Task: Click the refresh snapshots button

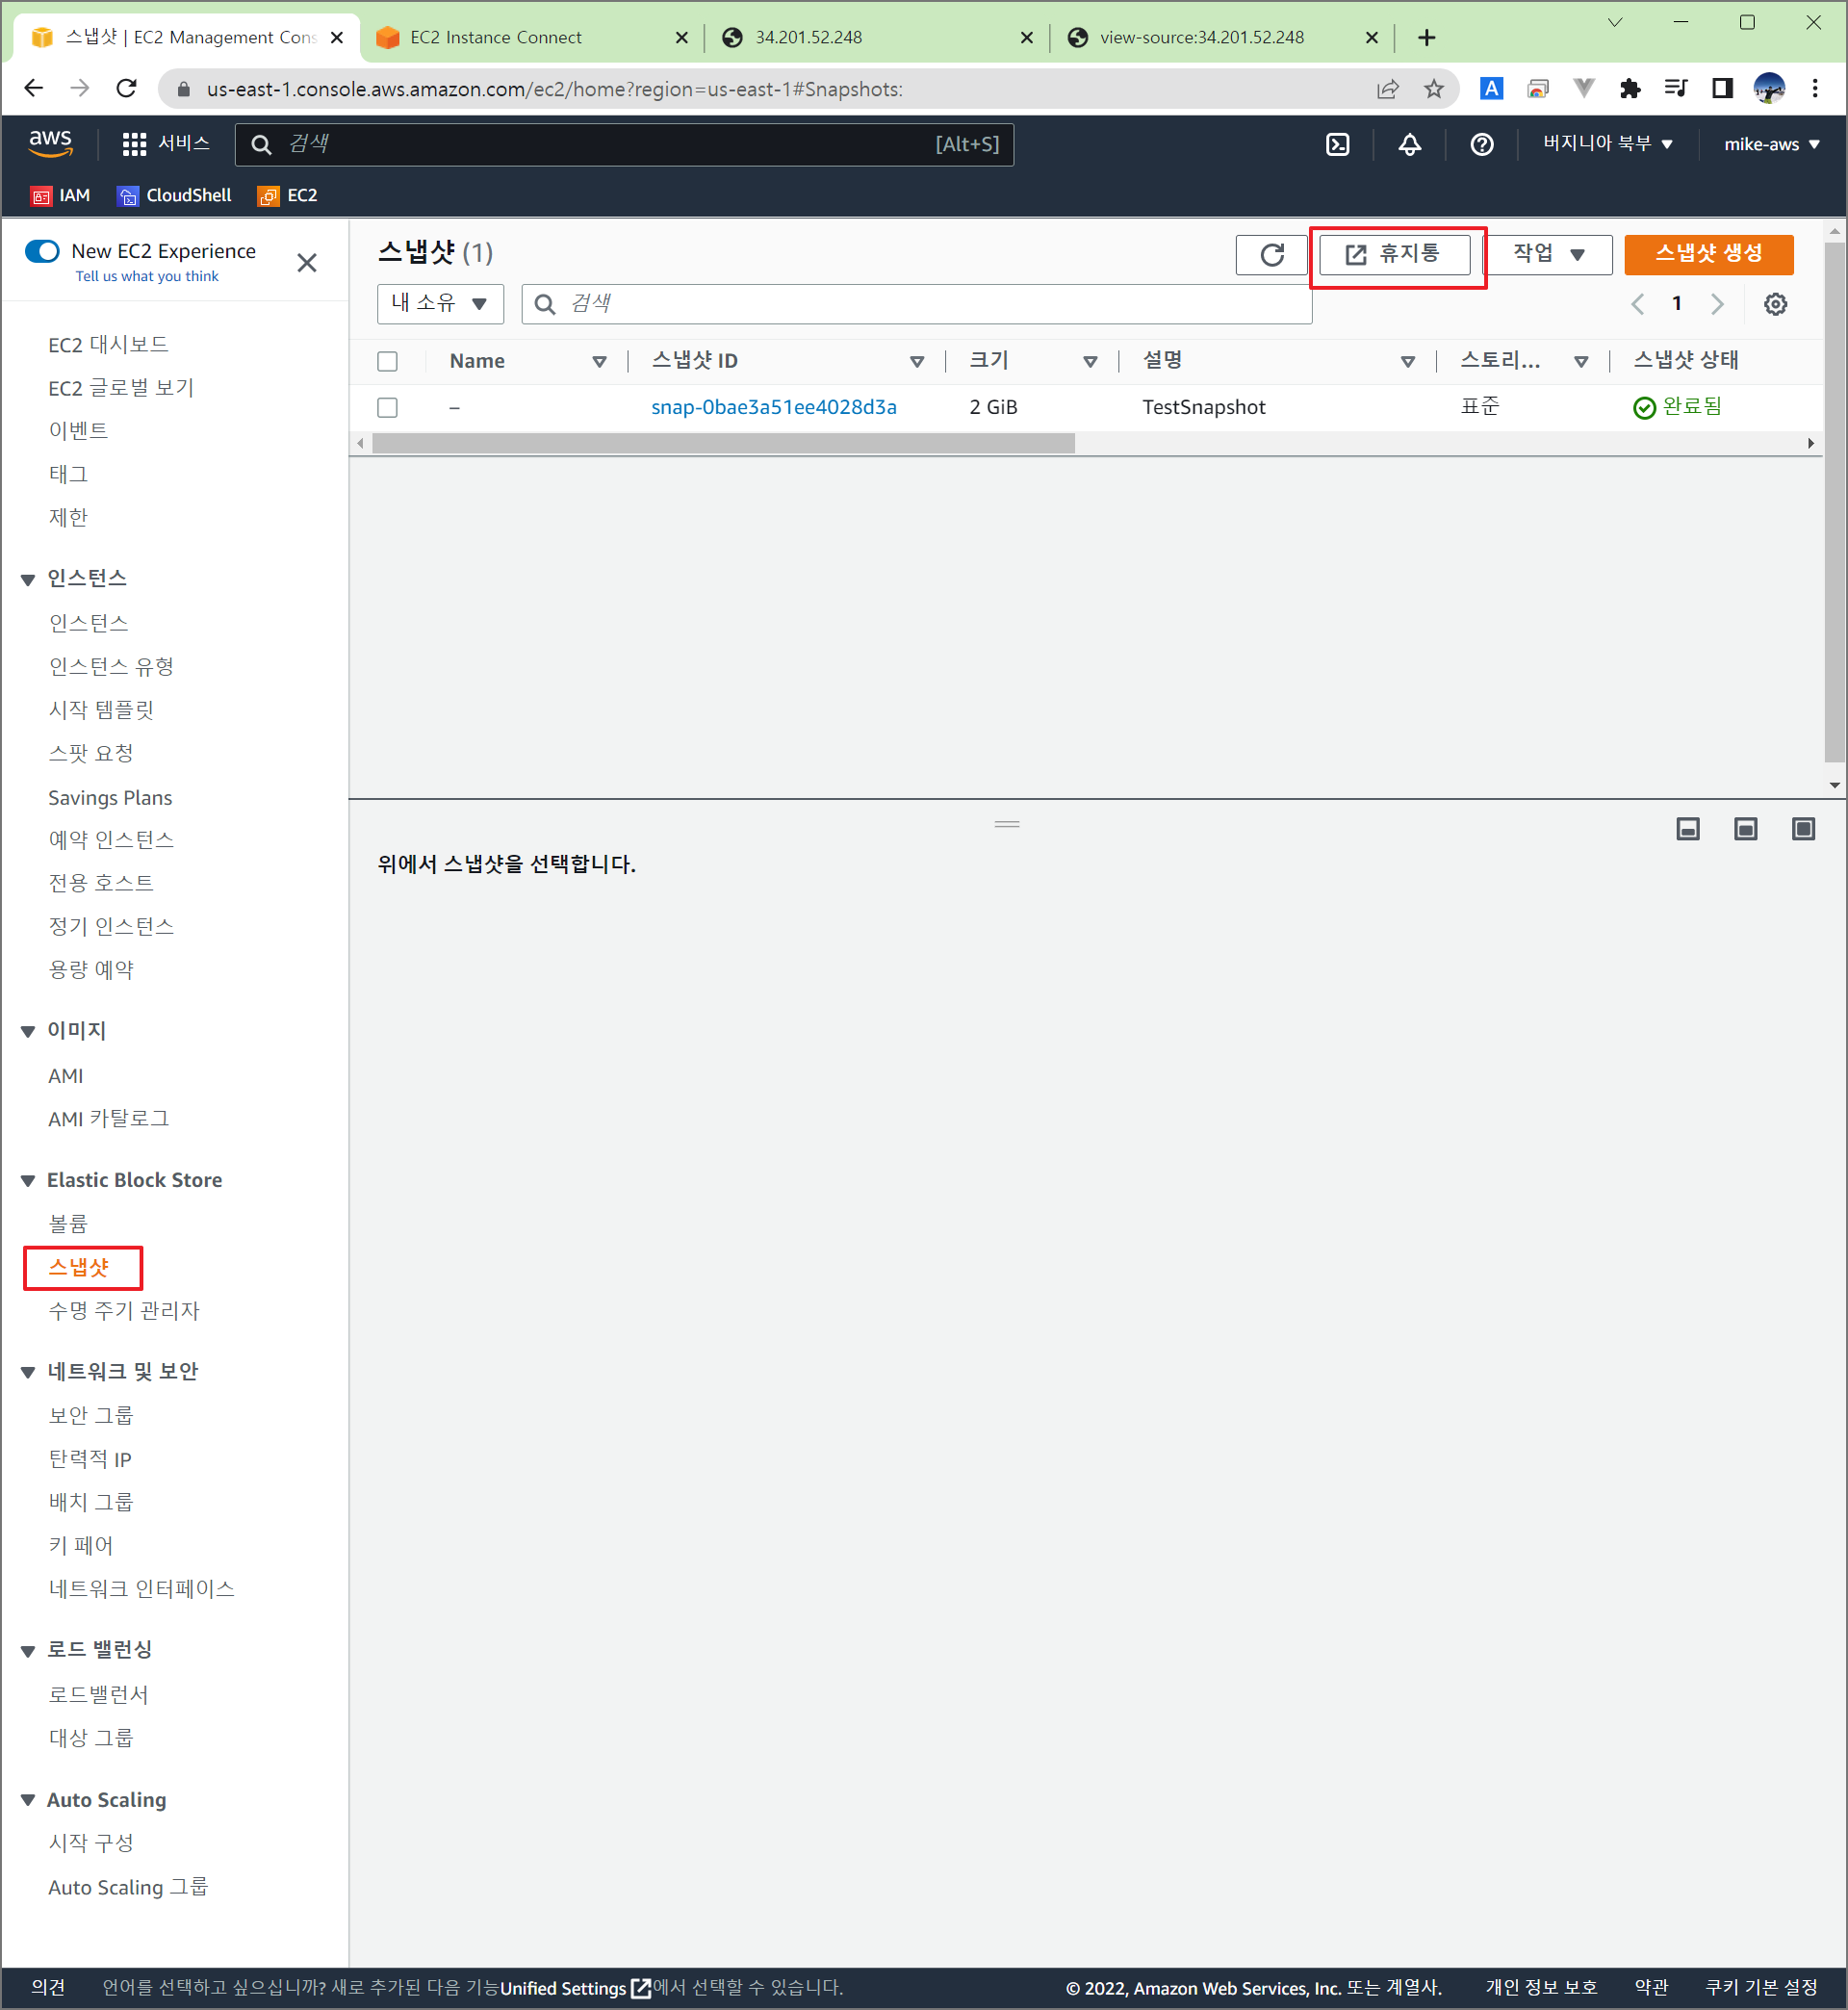Action: (x=1271, y=254)
